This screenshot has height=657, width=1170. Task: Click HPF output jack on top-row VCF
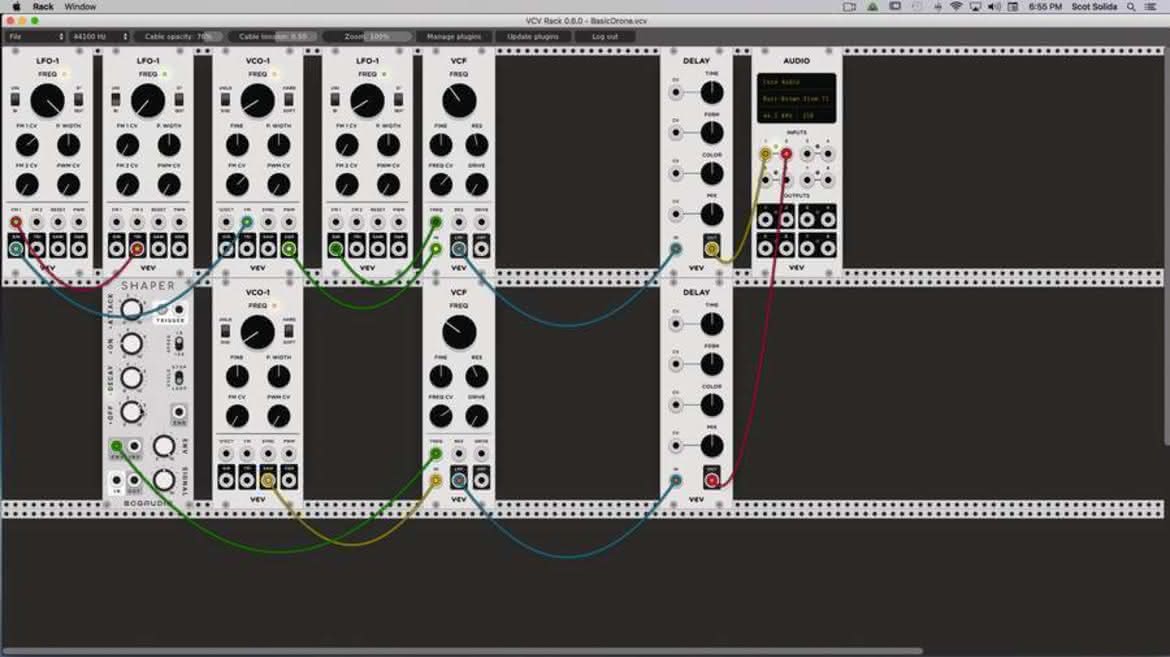coord(481,249)
